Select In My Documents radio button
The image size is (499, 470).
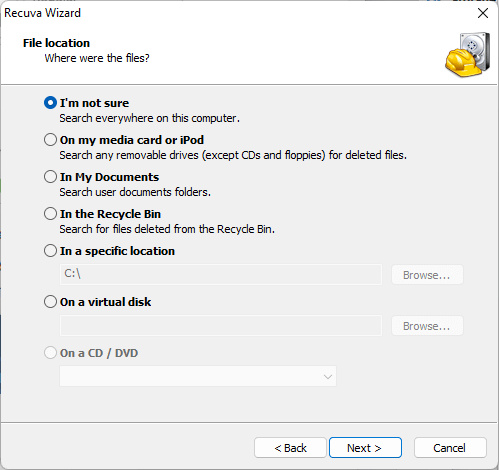[x=50, y=177]
